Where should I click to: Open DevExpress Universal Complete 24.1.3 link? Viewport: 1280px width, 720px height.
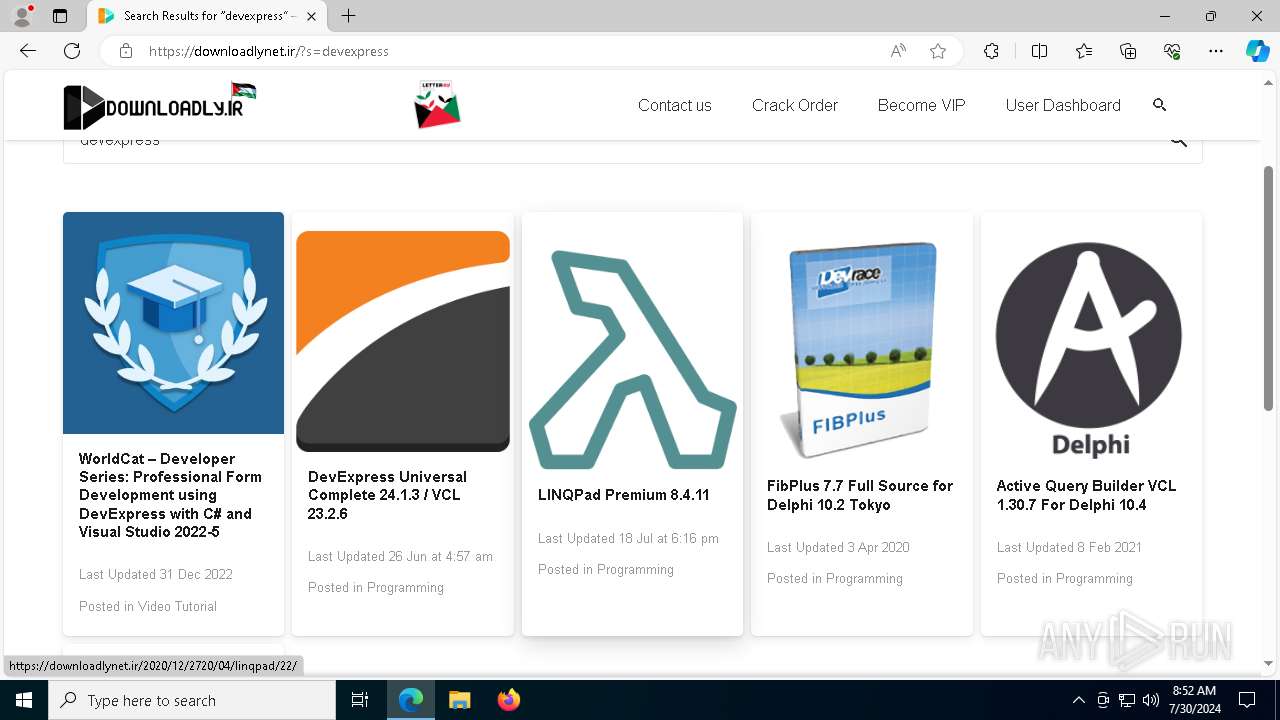coord(387,495)
